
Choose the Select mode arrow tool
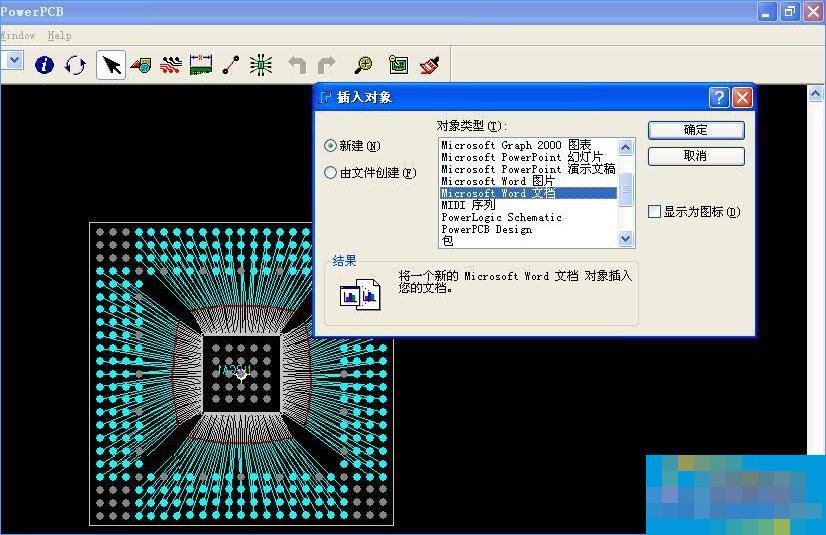pyautogui.click(x=111, y=65)
